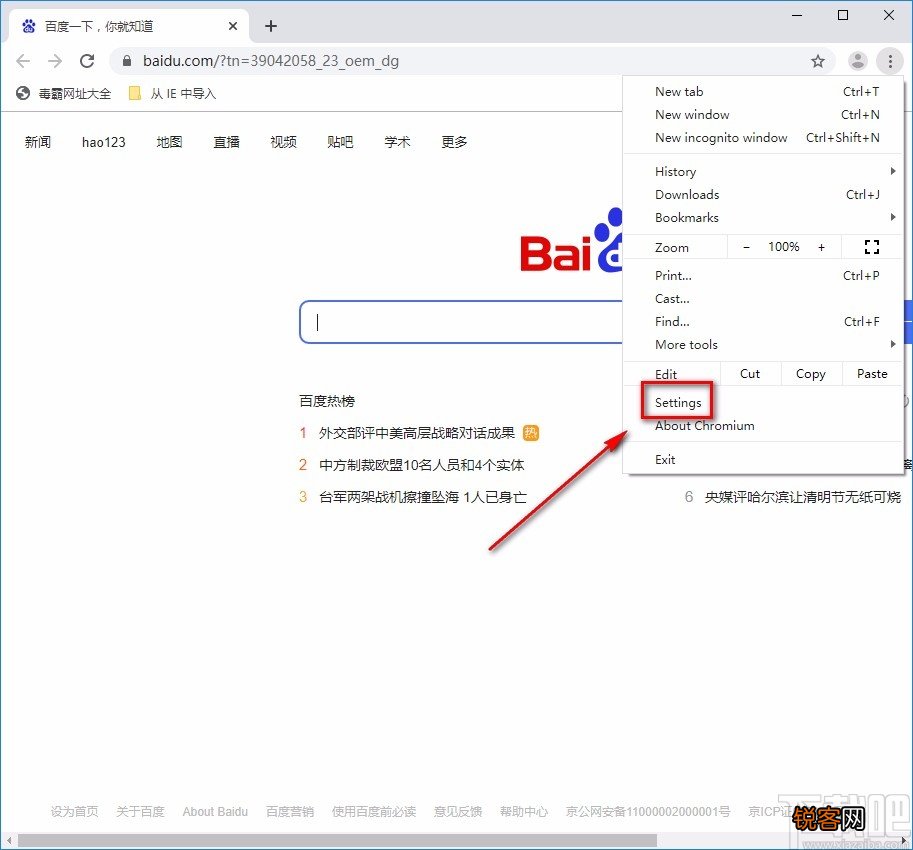913x850 pixels.
Task: Click footer link 关于百度
Action: click(140, 811)
